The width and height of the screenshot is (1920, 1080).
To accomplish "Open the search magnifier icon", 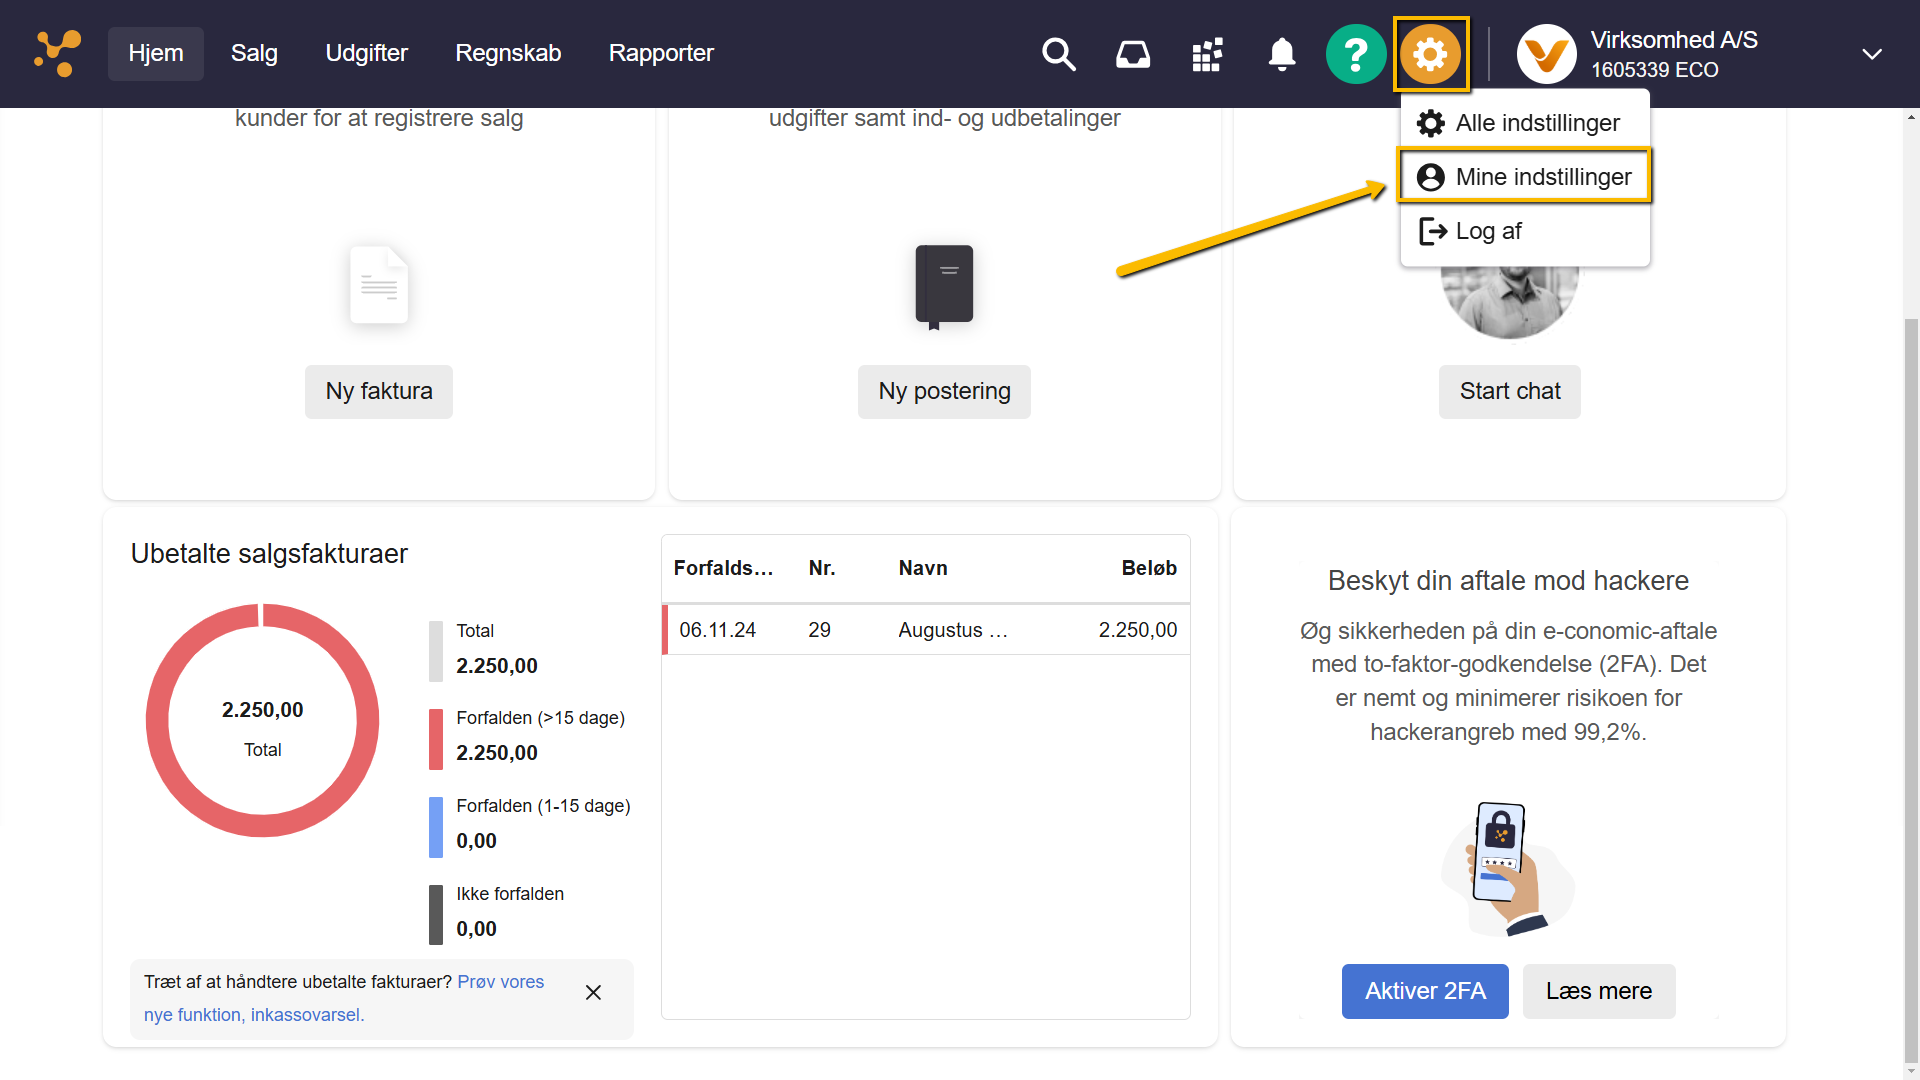I will pyautogui.click(x=1058, y=54).
